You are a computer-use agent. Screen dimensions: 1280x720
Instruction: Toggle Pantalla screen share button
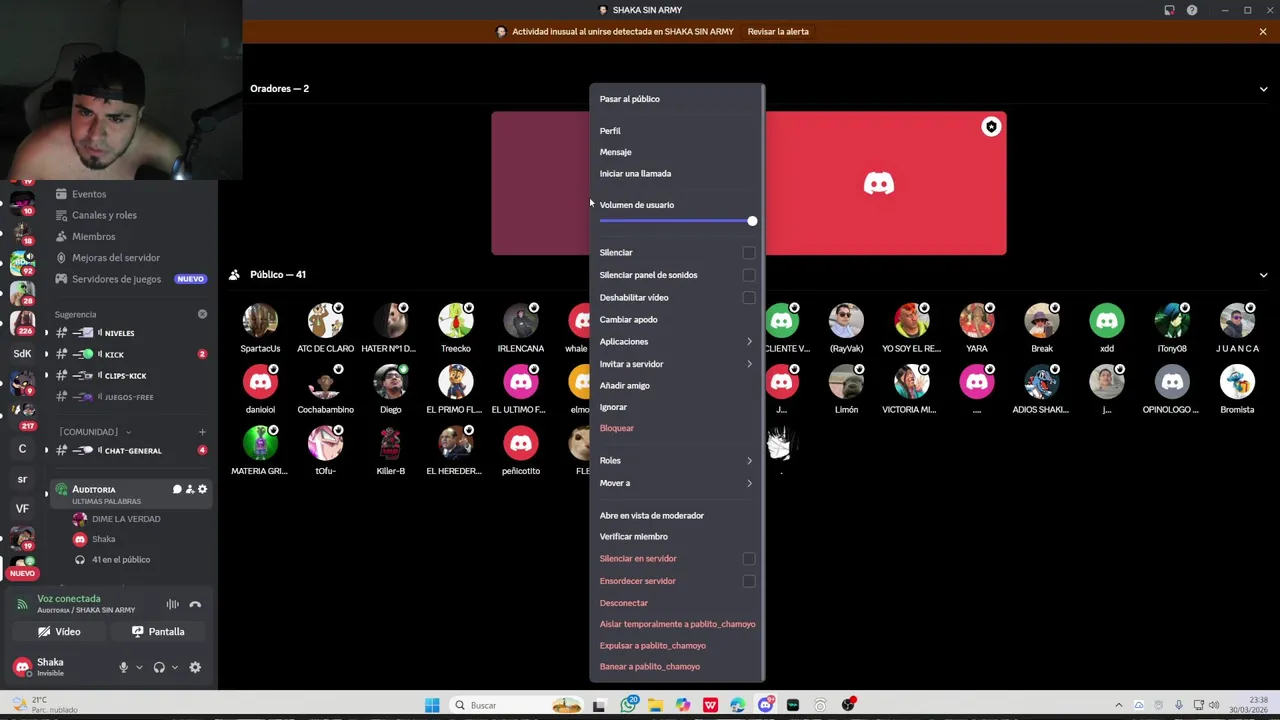coord(158,632)
